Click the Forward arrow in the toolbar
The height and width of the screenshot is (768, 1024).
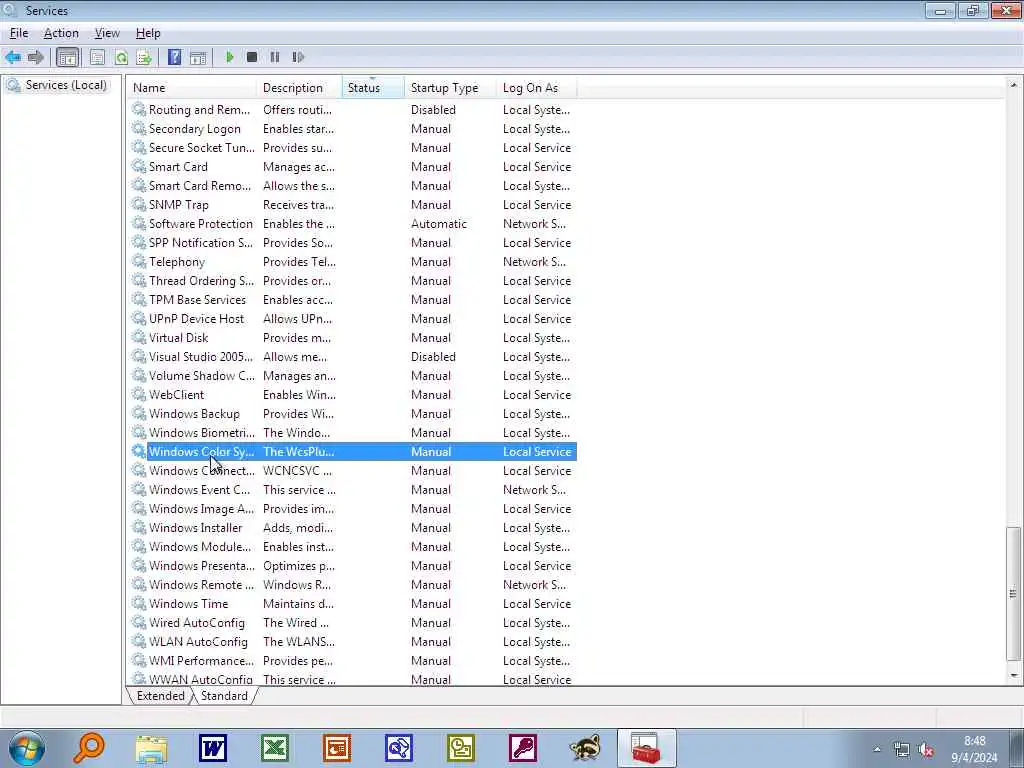(36, 57)
